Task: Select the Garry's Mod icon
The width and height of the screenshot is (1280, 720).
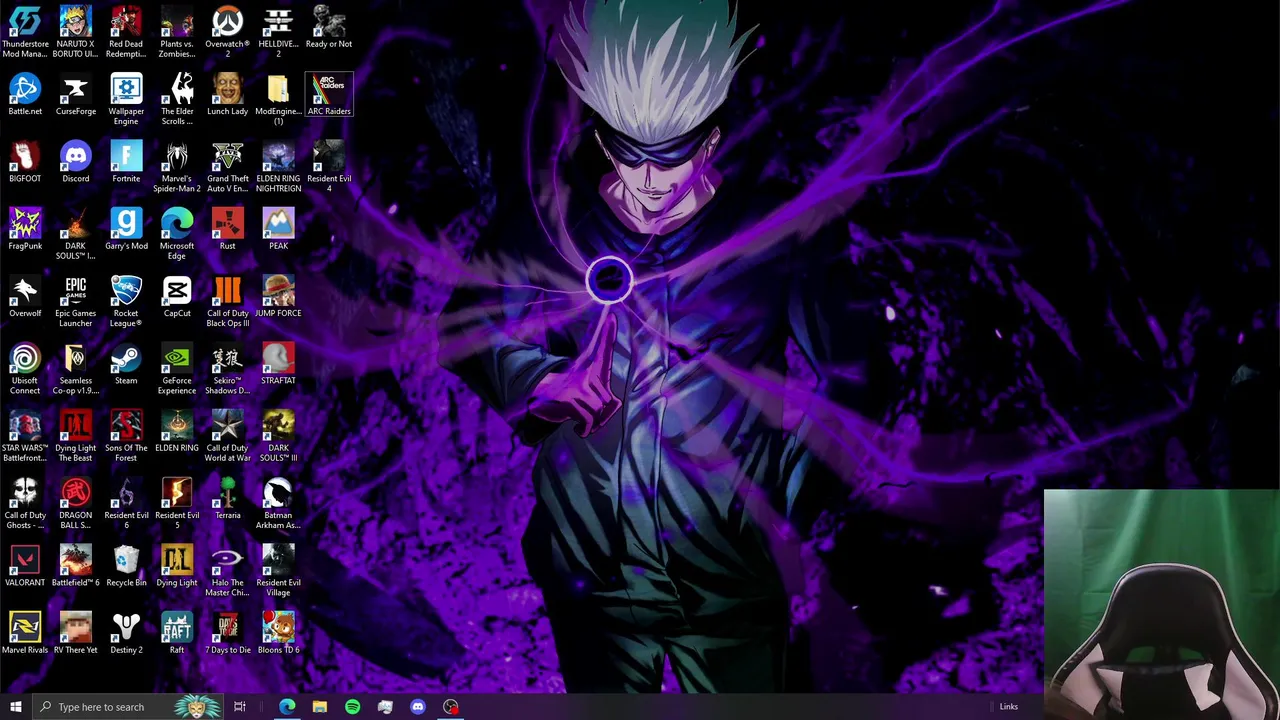Action: 126,229
